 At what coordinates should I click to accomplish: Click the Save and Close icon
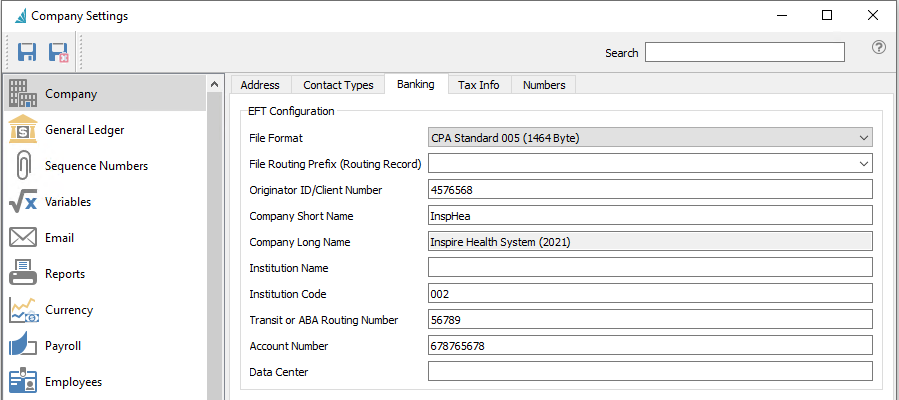(58, 52)
